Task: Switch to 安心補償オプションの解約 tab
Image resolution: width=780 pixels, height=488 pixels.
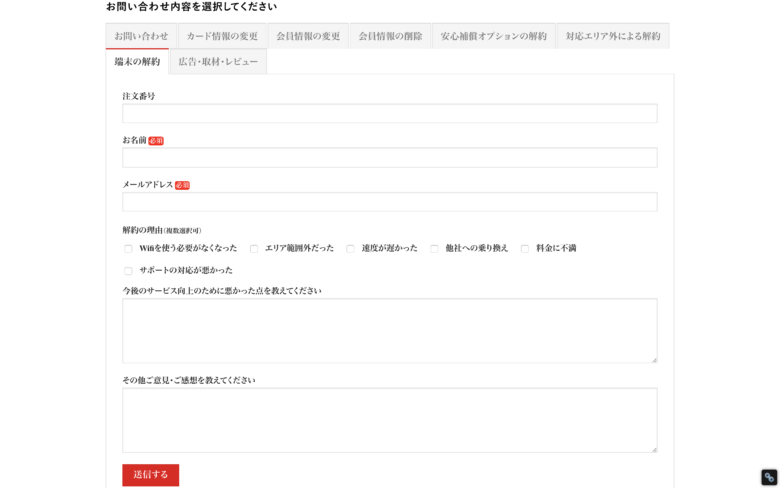Action: 493,36
